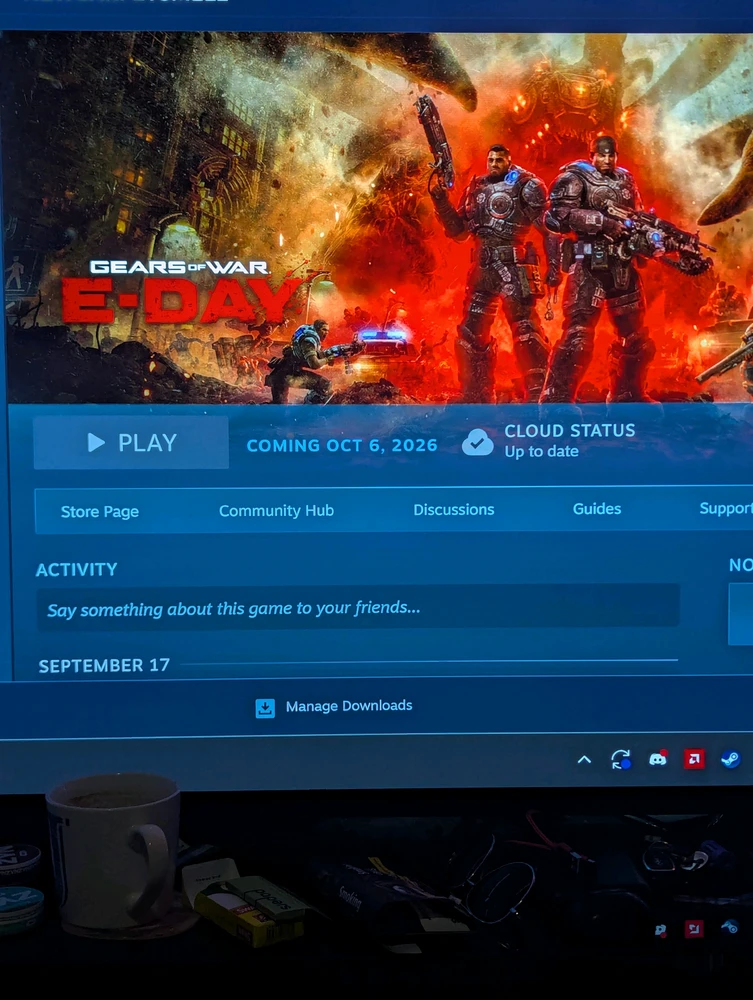Open the AMD Software tray icon
753x1000 pixels.
coord(694,759)
